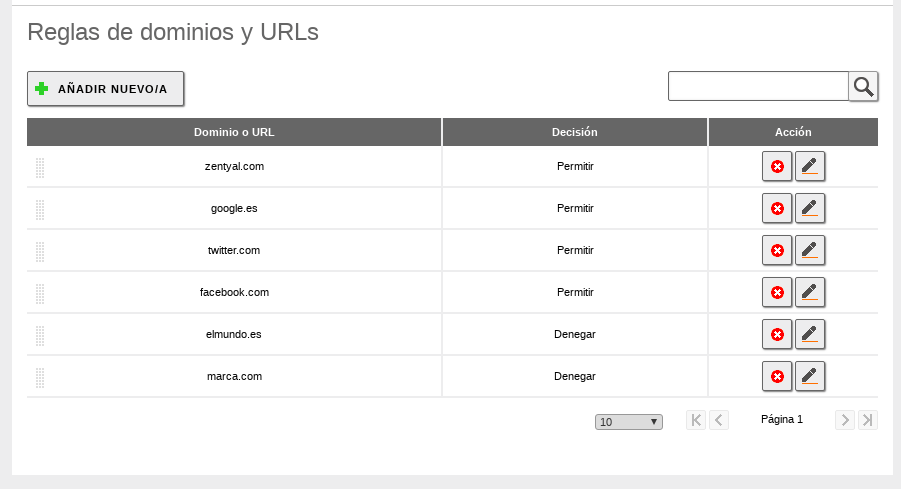
Task: Click the Página 1 page indicator
Action: pos(781,419)
